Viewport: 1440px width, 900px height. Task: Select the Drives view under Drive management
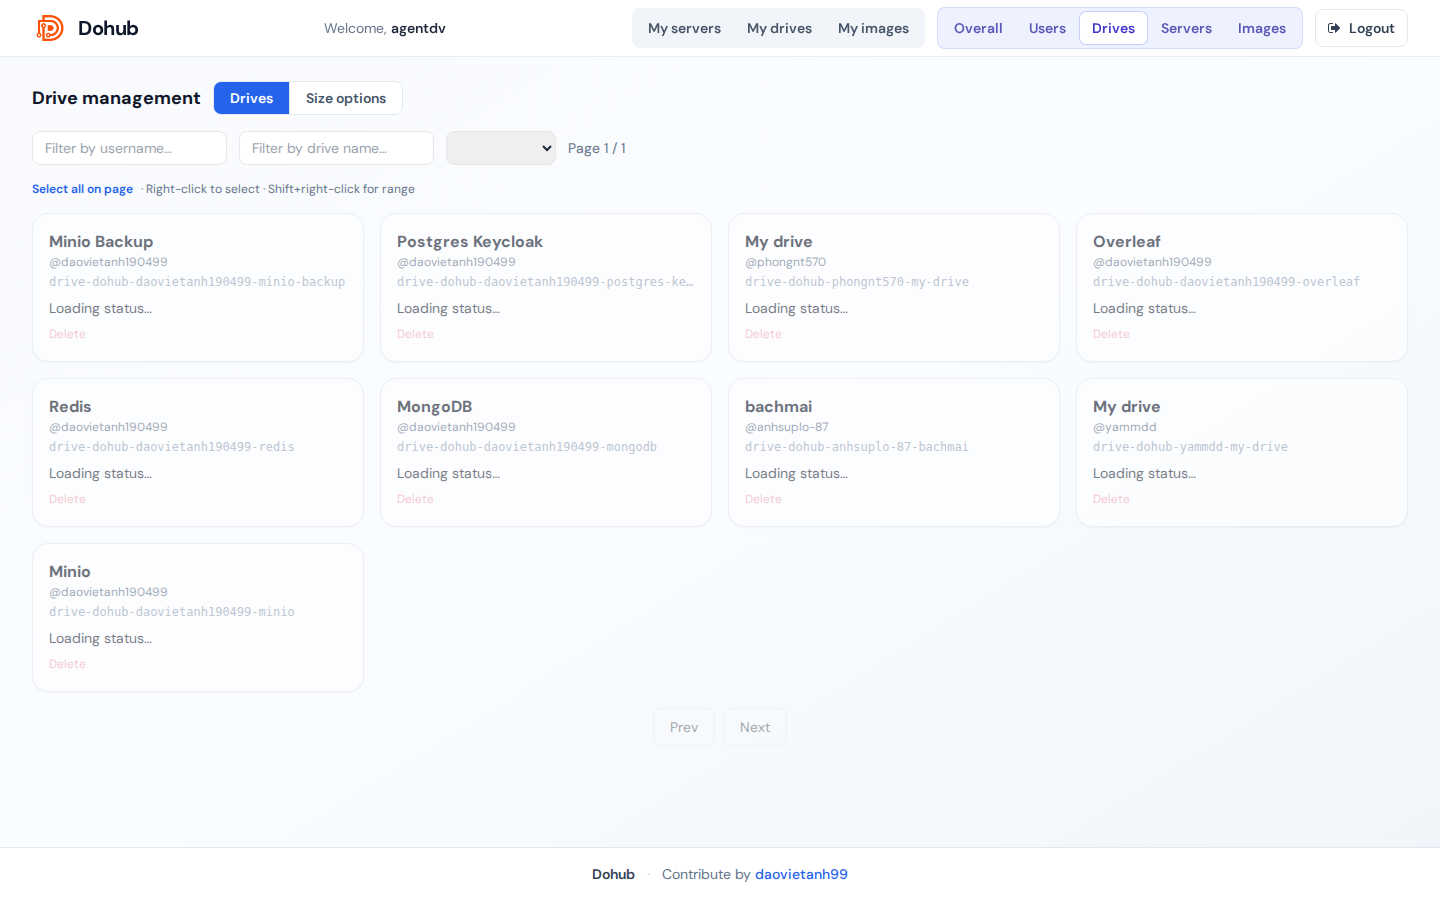pyautogui.click(x=251, y=98)
